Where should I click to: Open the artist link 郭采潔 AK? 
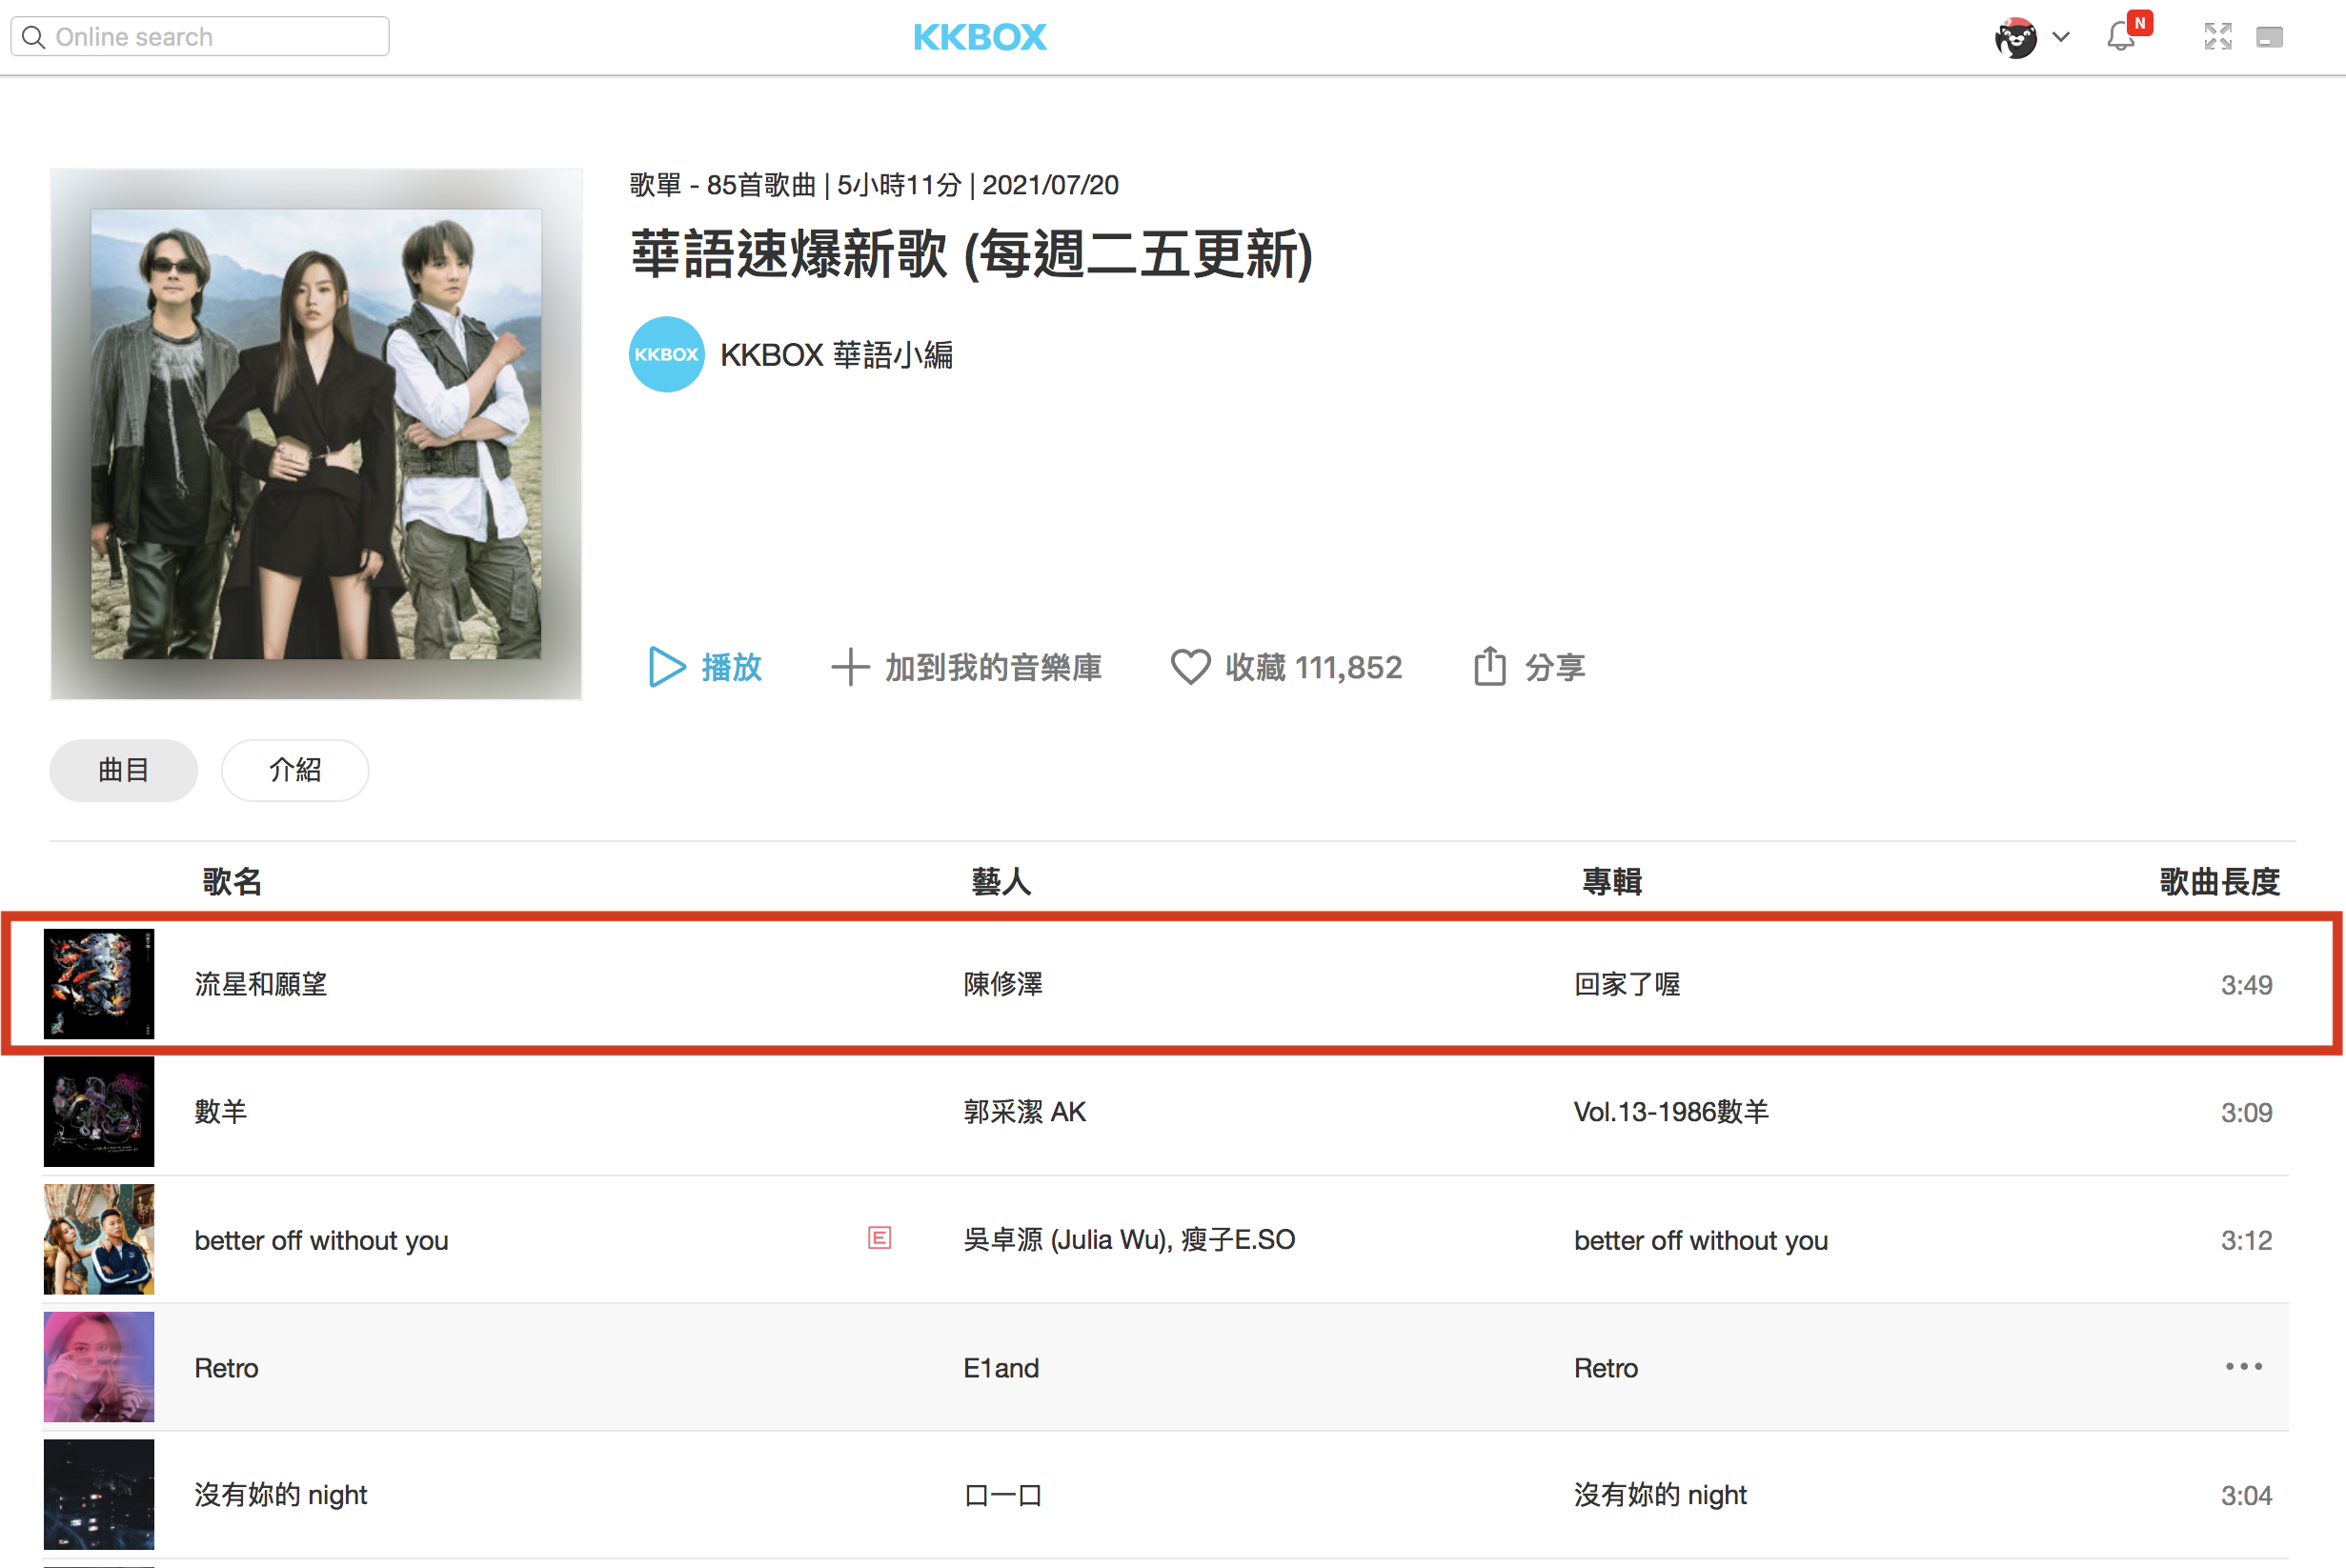(1024, 1112)
